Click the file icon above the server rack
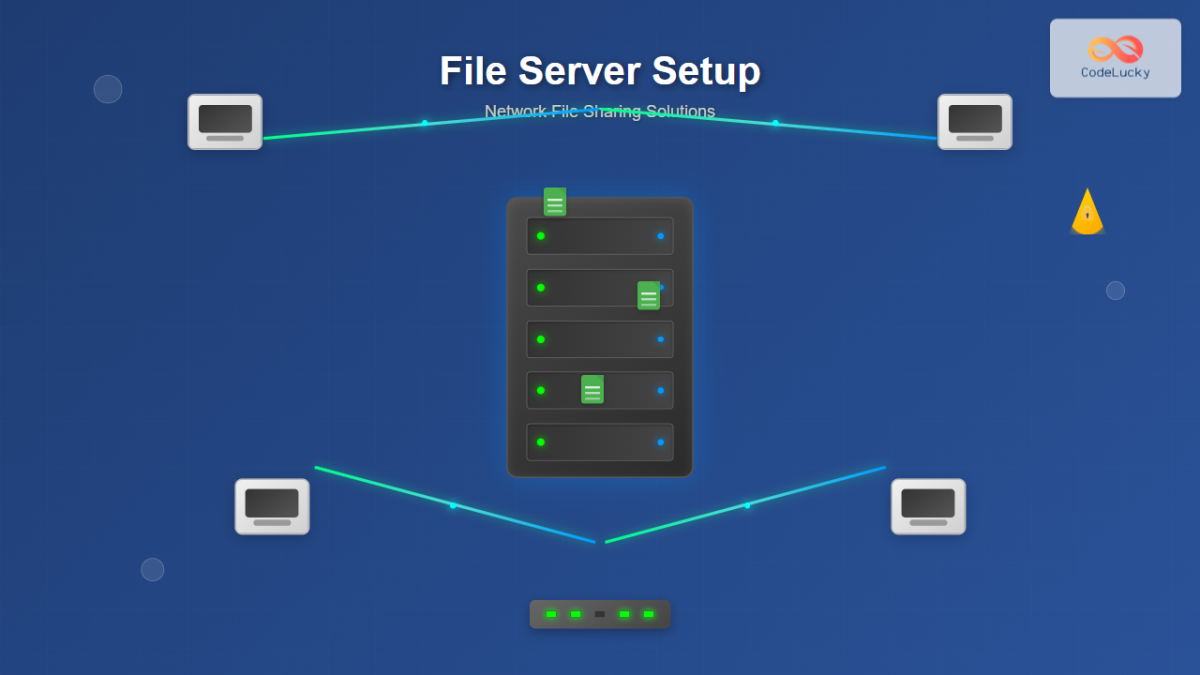1200x675 pixels. coord(555,201)
